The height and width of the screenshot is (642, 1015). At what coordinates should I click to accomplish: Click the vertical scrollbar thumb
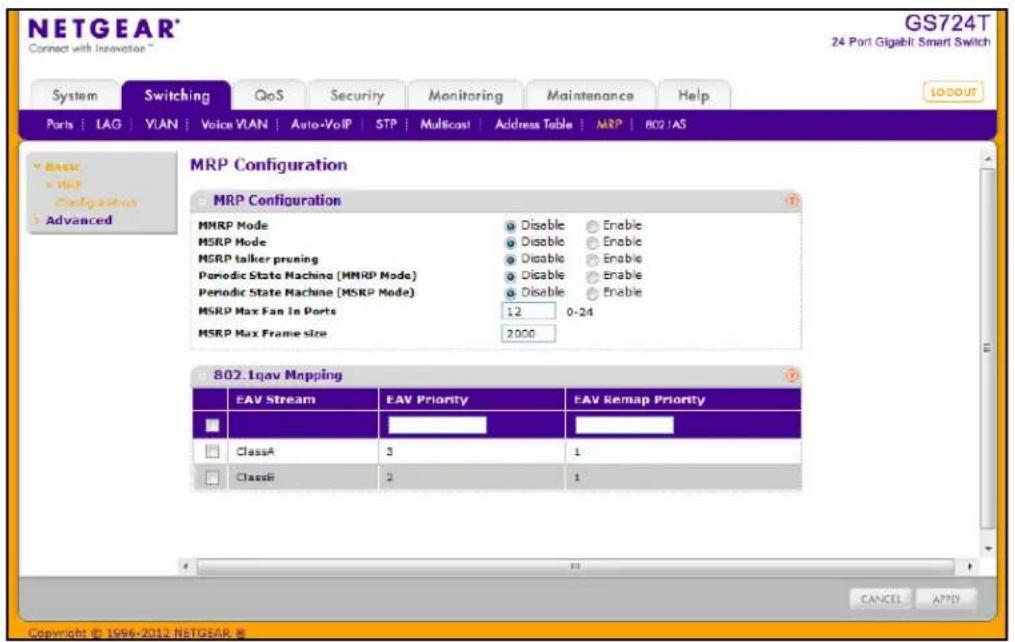point(988,348)
